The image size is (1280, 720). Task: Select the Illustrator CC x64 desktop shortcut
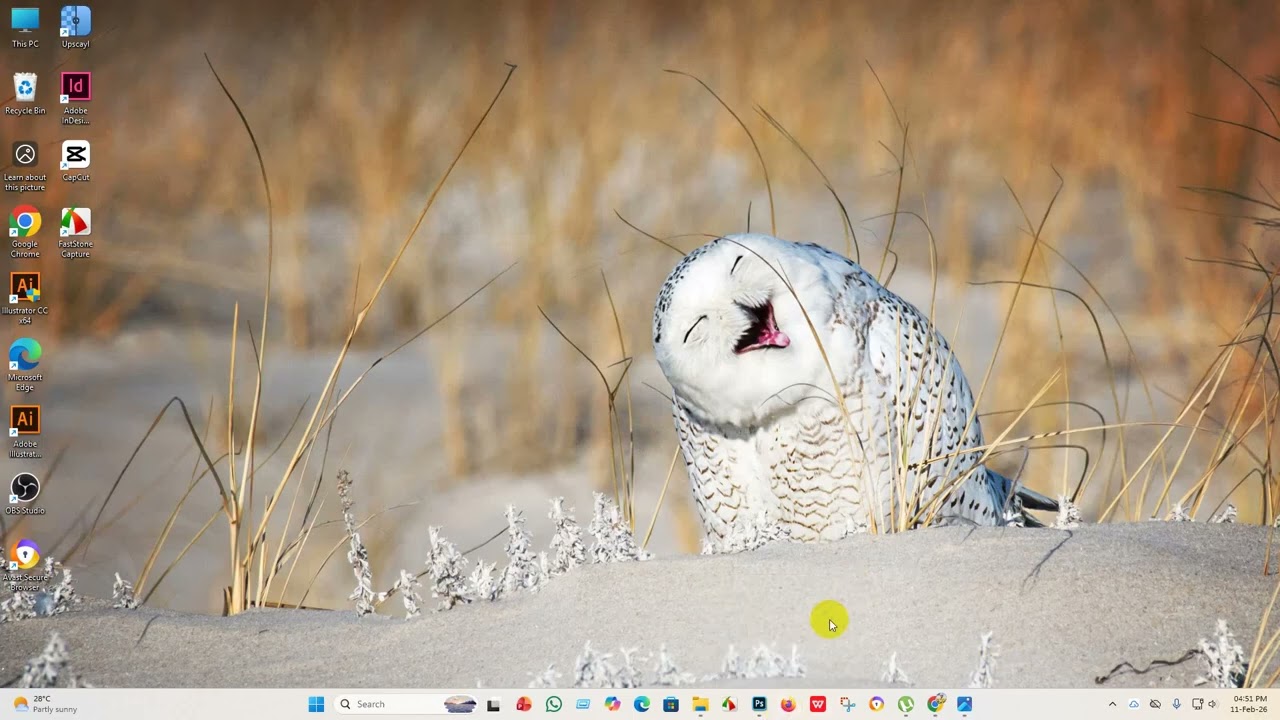25,299
